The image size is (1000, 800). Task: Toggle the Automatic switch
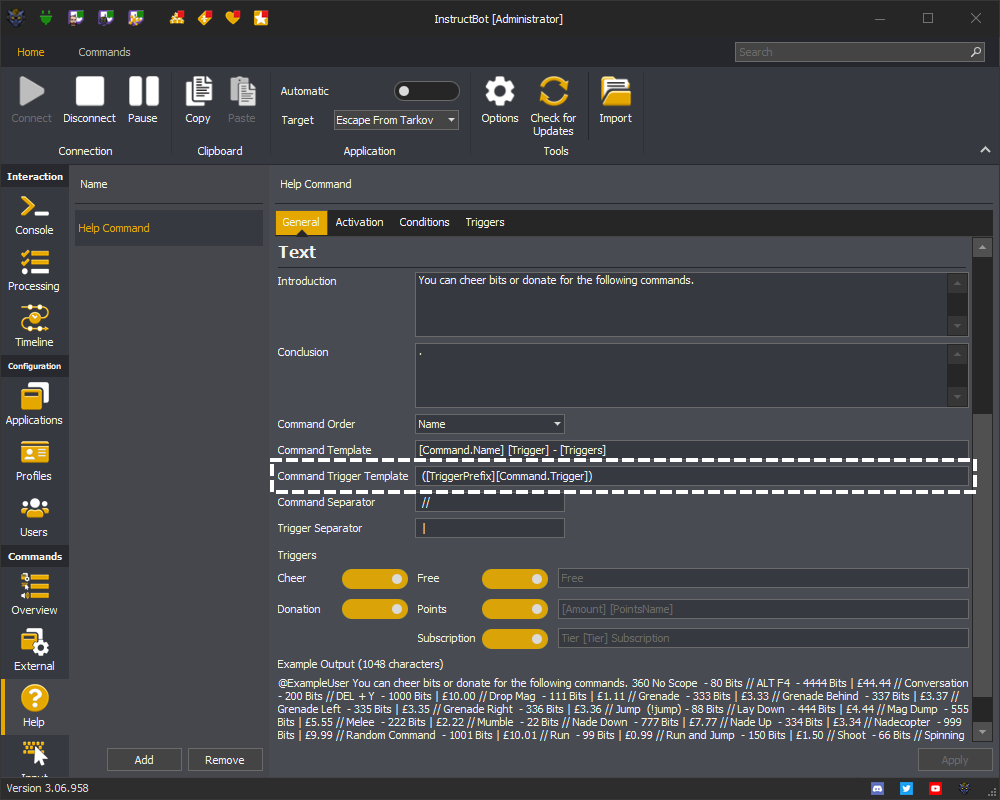coord(426,91)
